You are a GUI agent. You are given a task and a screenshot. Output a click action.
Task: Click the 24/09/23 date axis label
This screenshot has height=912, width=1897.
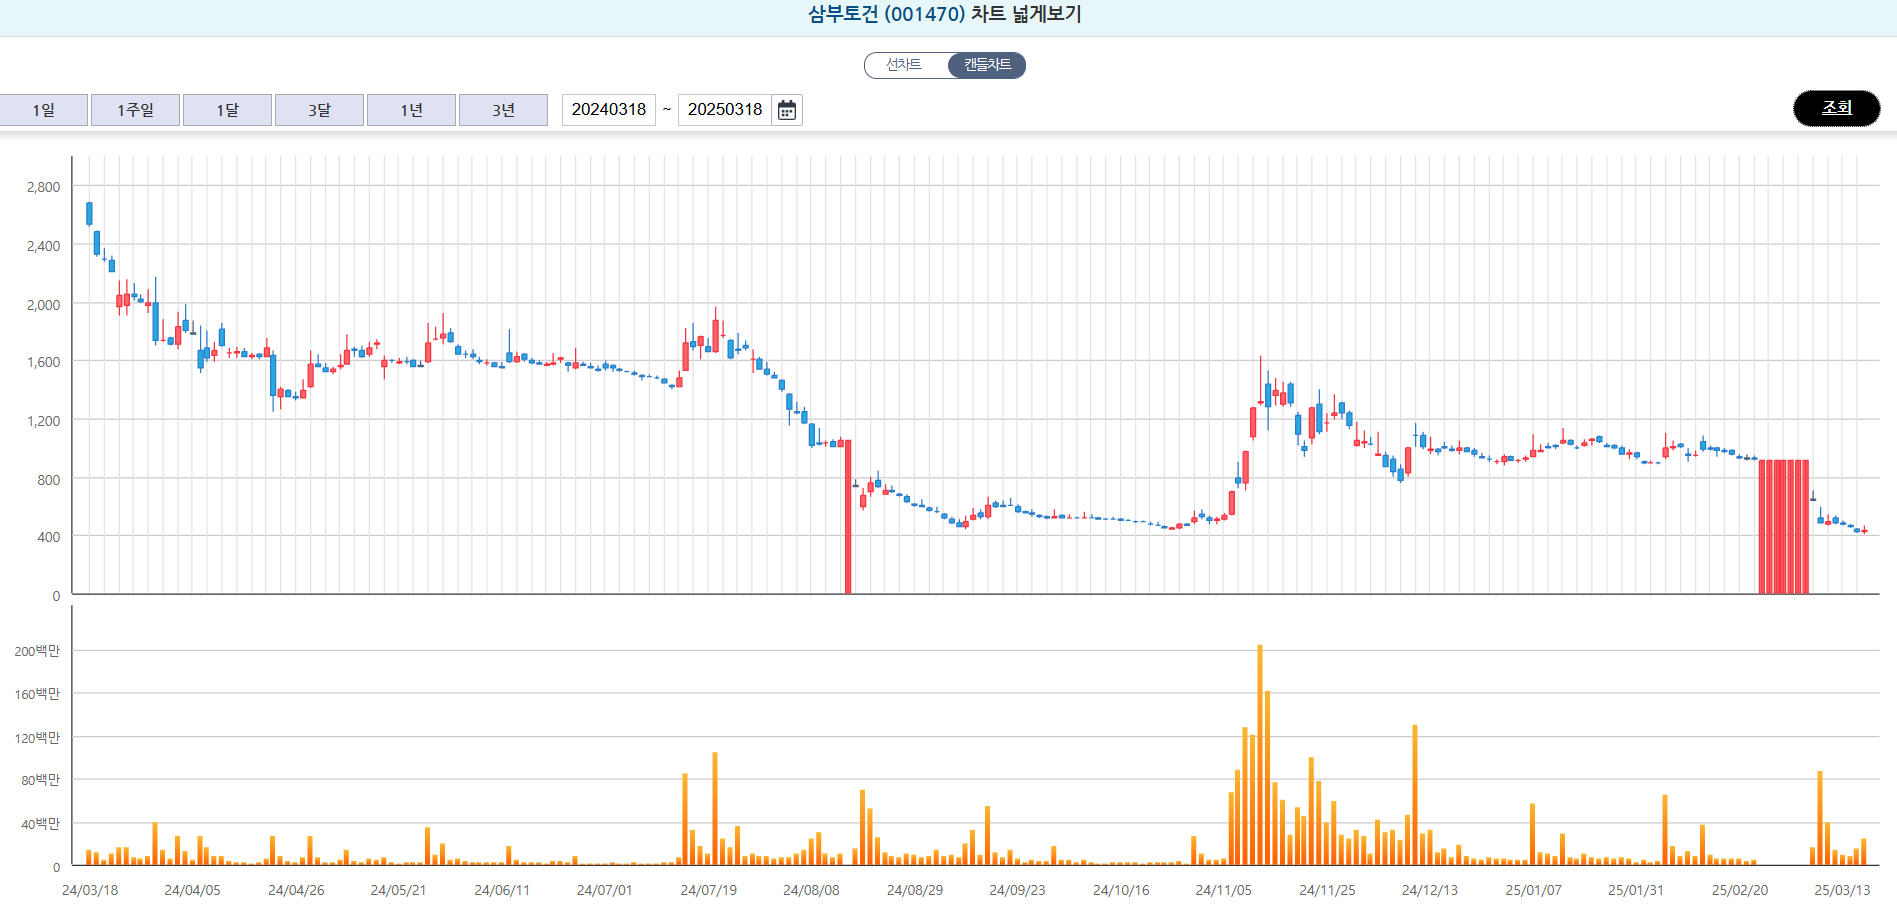coord(1017,890)
